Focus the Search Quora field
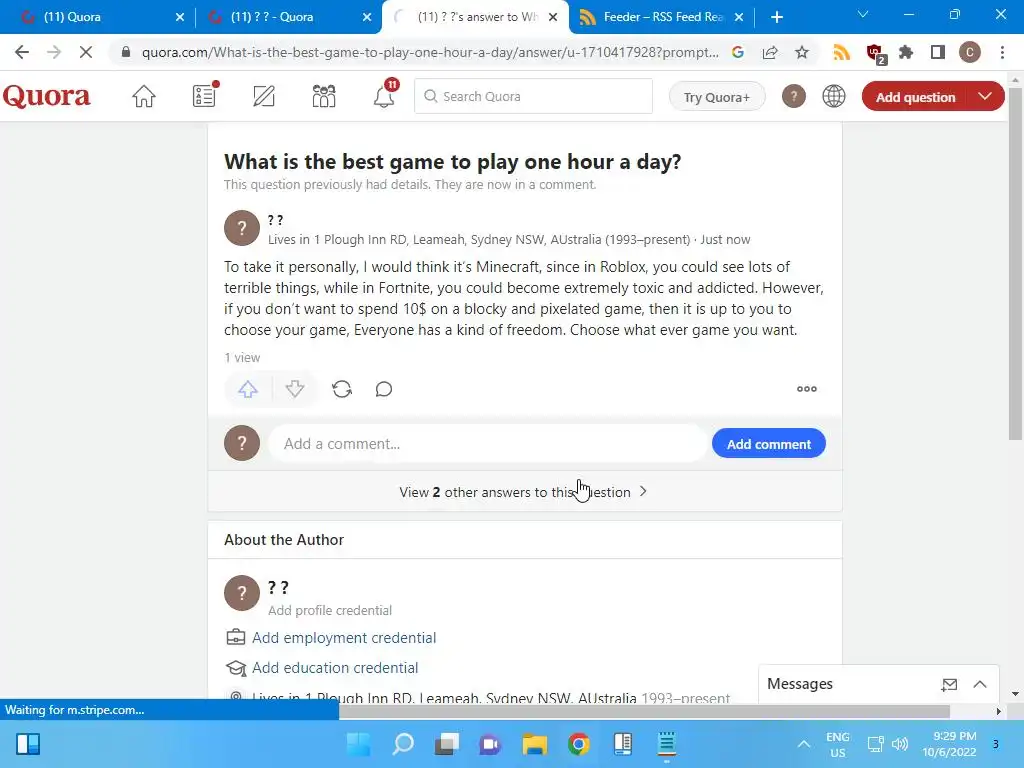Viewport: 1024px width, 768px height. click(x=533, y=97)
